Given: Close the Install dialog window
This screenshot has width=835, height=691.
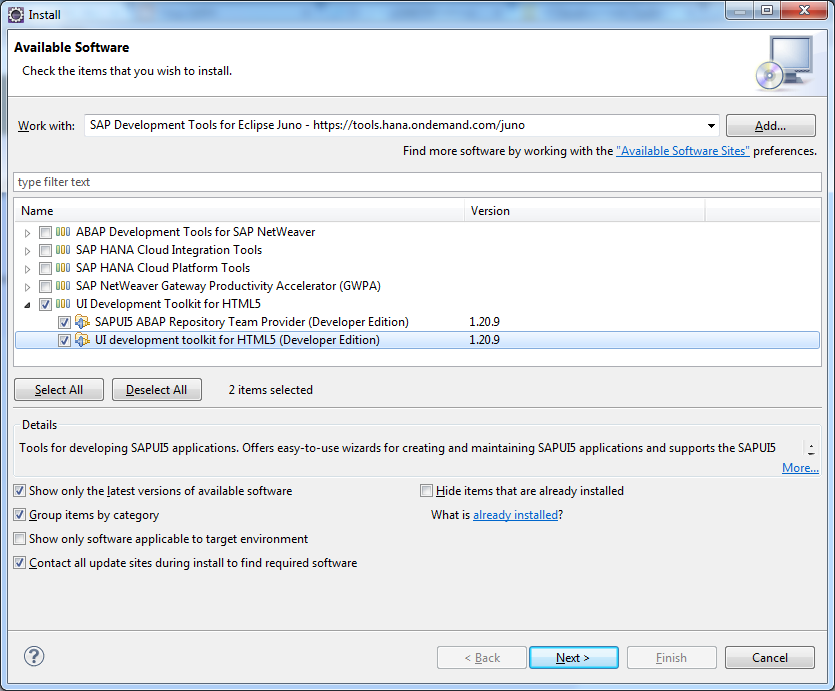Looking at the screenshot, I should coord(805,10).
